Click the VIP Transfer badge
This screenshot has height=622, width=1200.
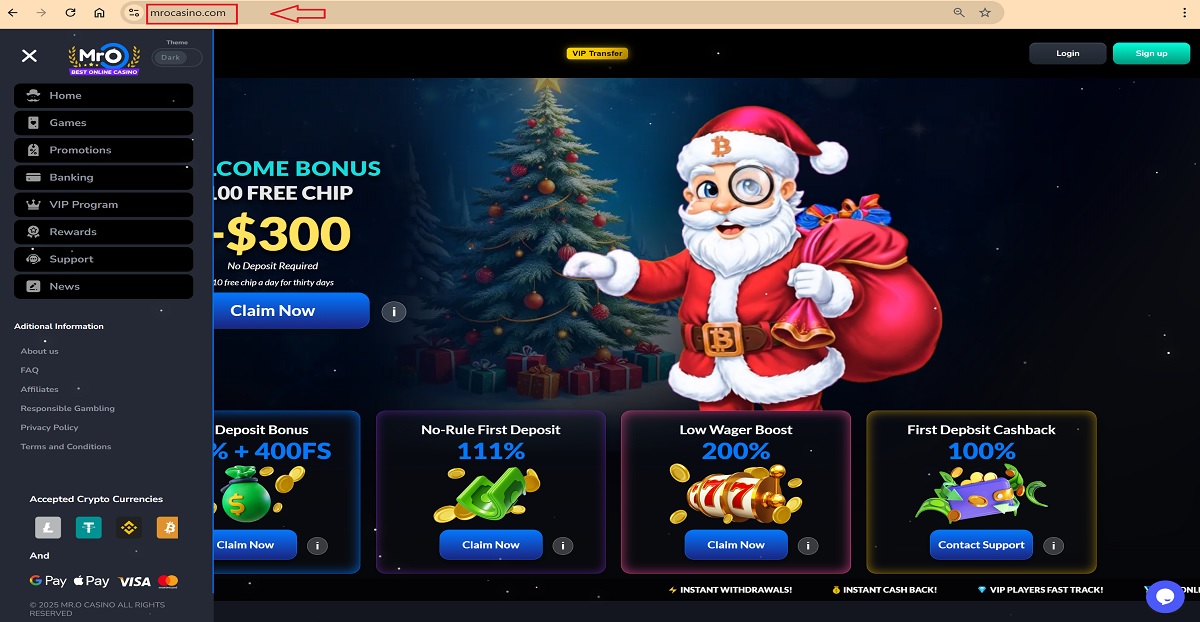coord(597,54)
